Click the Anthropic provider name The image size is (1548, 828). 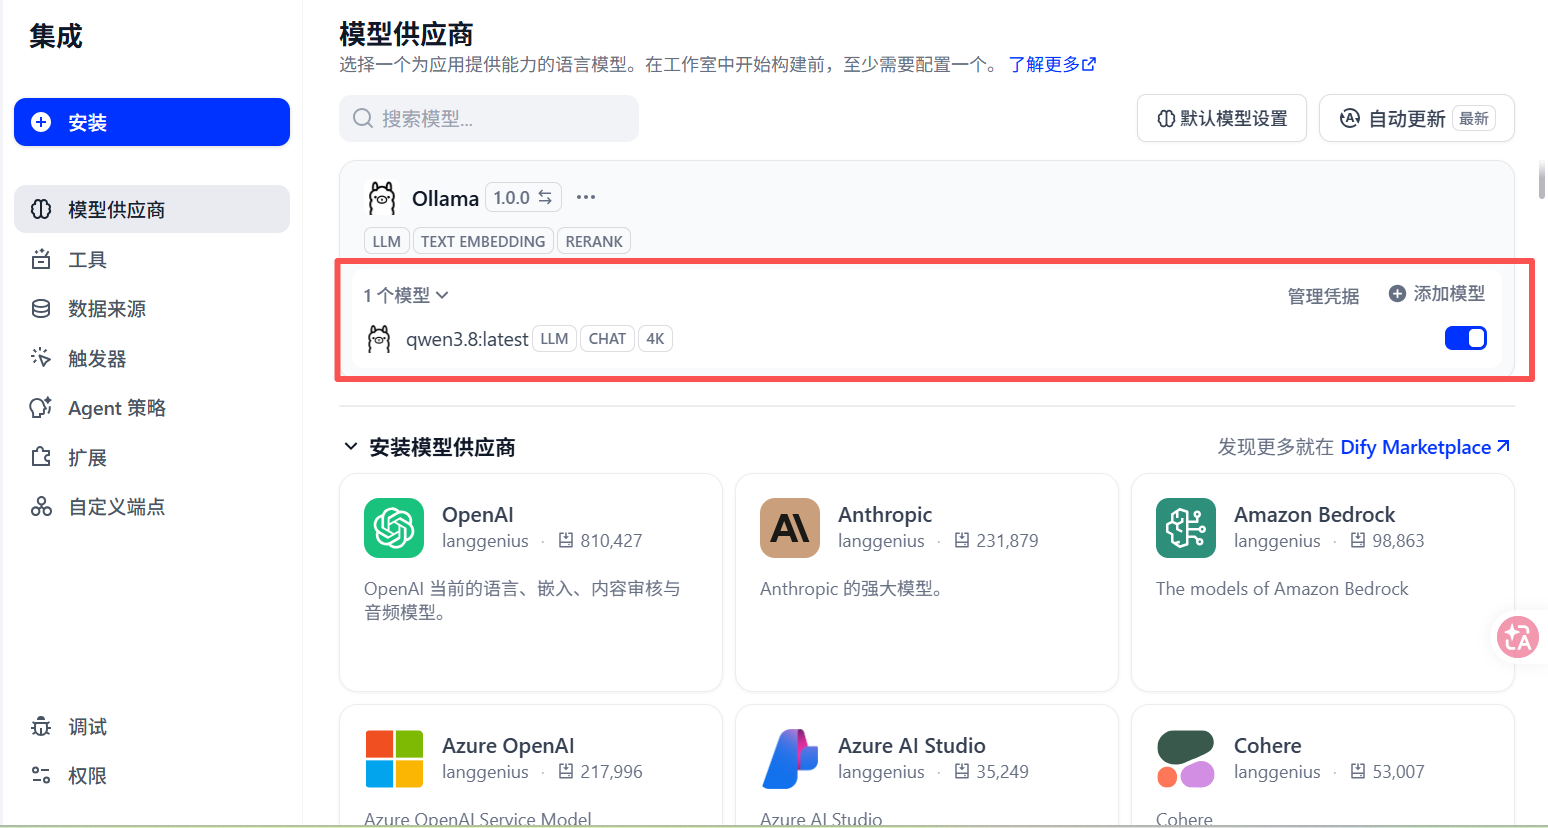tap(885, 514)
